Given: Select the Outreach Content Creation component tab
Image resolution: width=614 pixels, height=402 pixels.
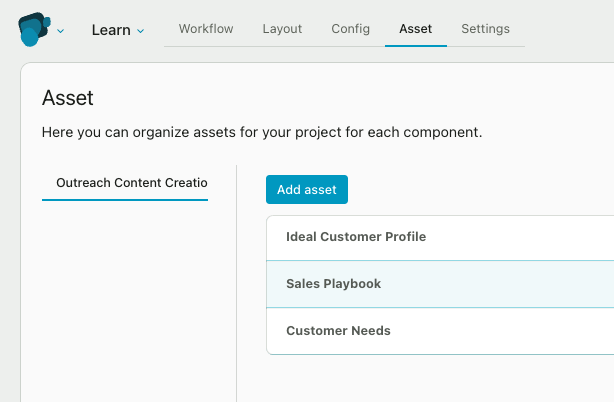Looking at the screenshot, I should (125, 183).
